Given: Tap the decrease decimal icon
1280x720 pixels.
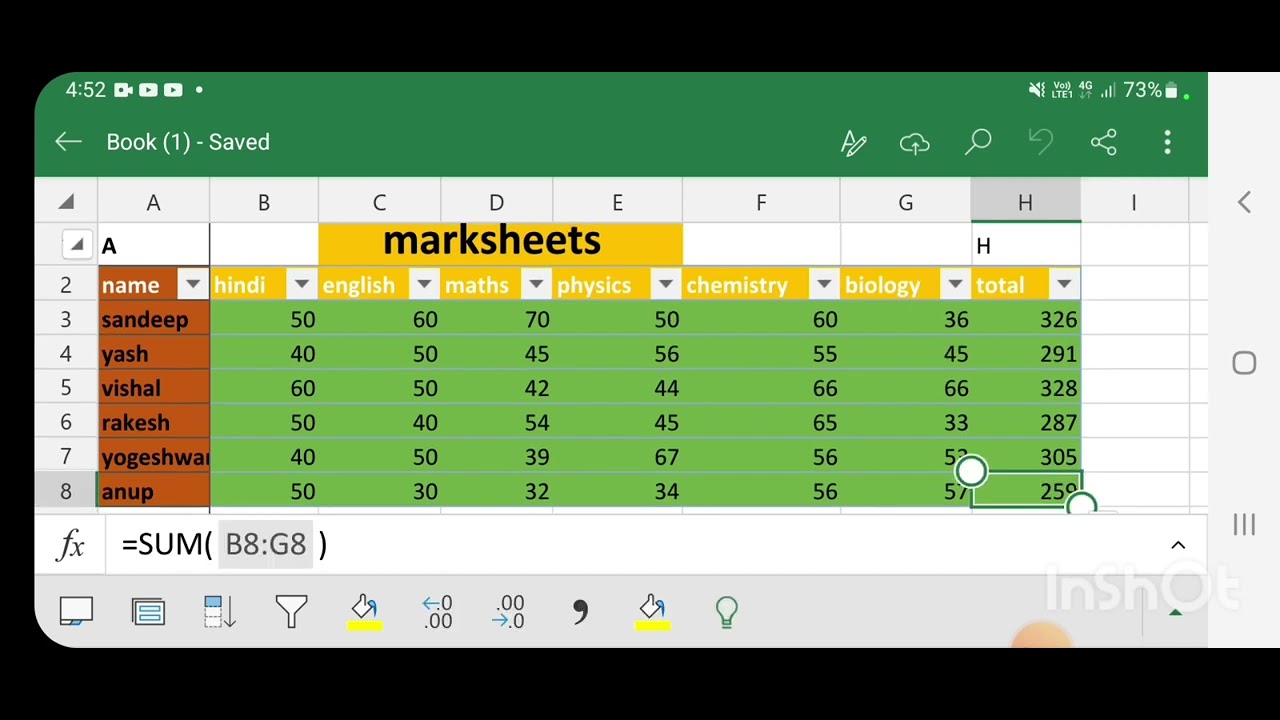Looking at the screenshot, I should coord(509,611).
